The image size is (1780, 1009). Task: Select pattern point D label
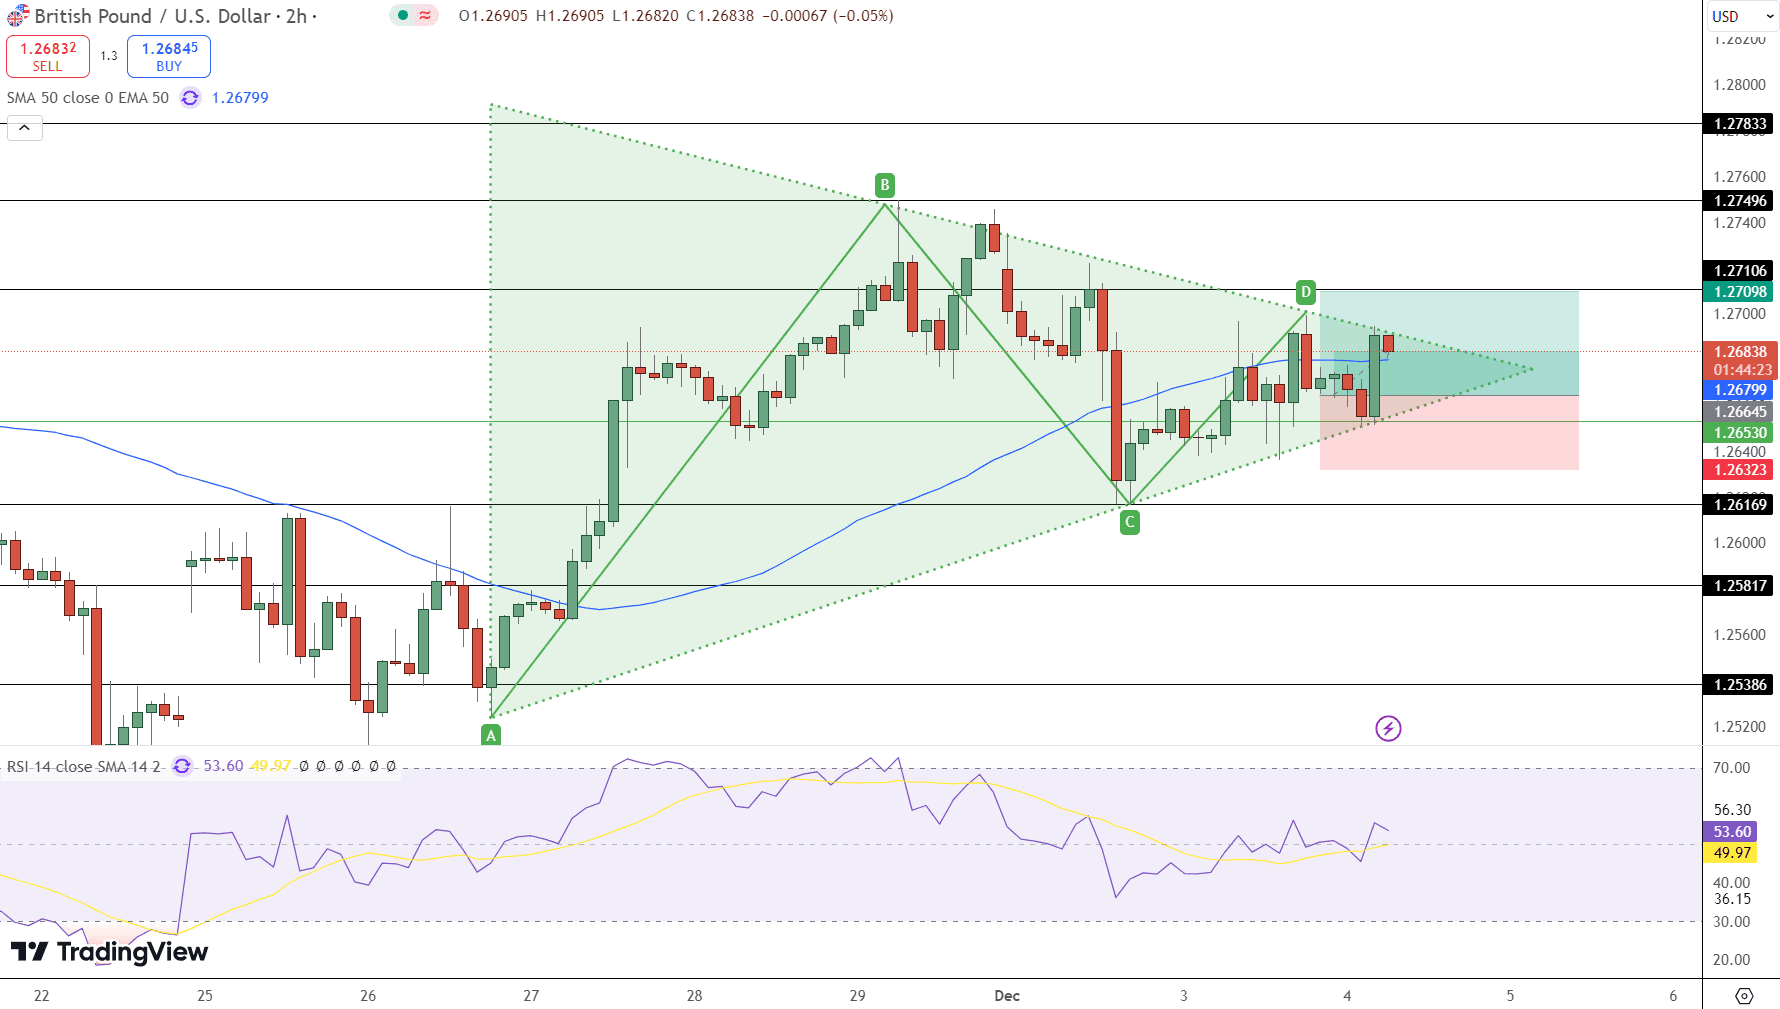click(x=1305, y=292)
